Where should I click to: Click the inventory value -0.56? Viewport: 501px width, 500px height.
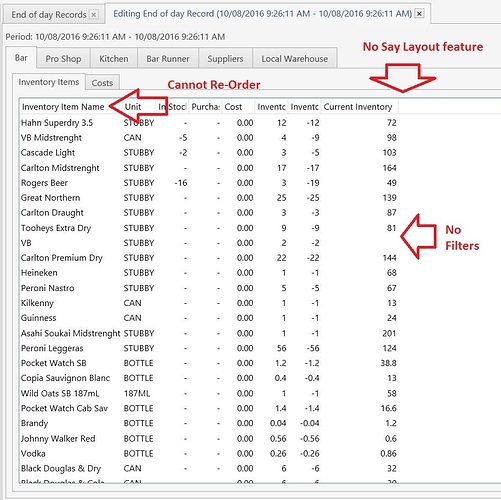pyautogui.click(x=310, y=438)
